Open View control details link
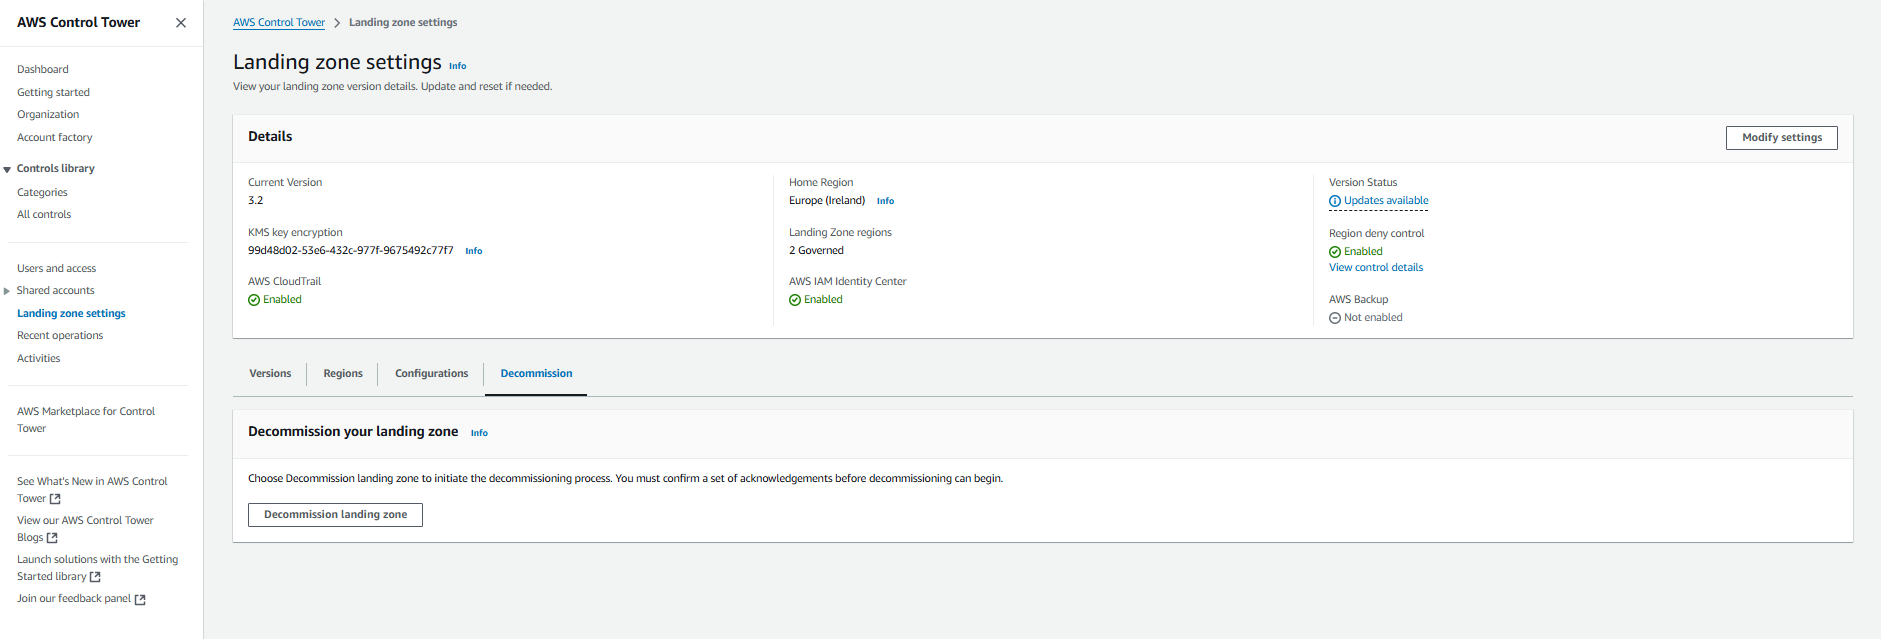1881x639 pixels. tap(1376, 267)
